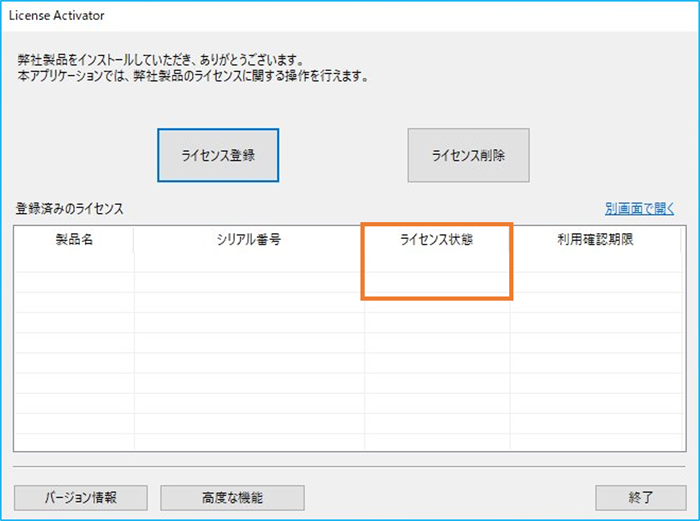Screen dimensions: 700x521
Task: Click the divider between 製品名 and シリアル番号 headers
Action: coord(134,241)
